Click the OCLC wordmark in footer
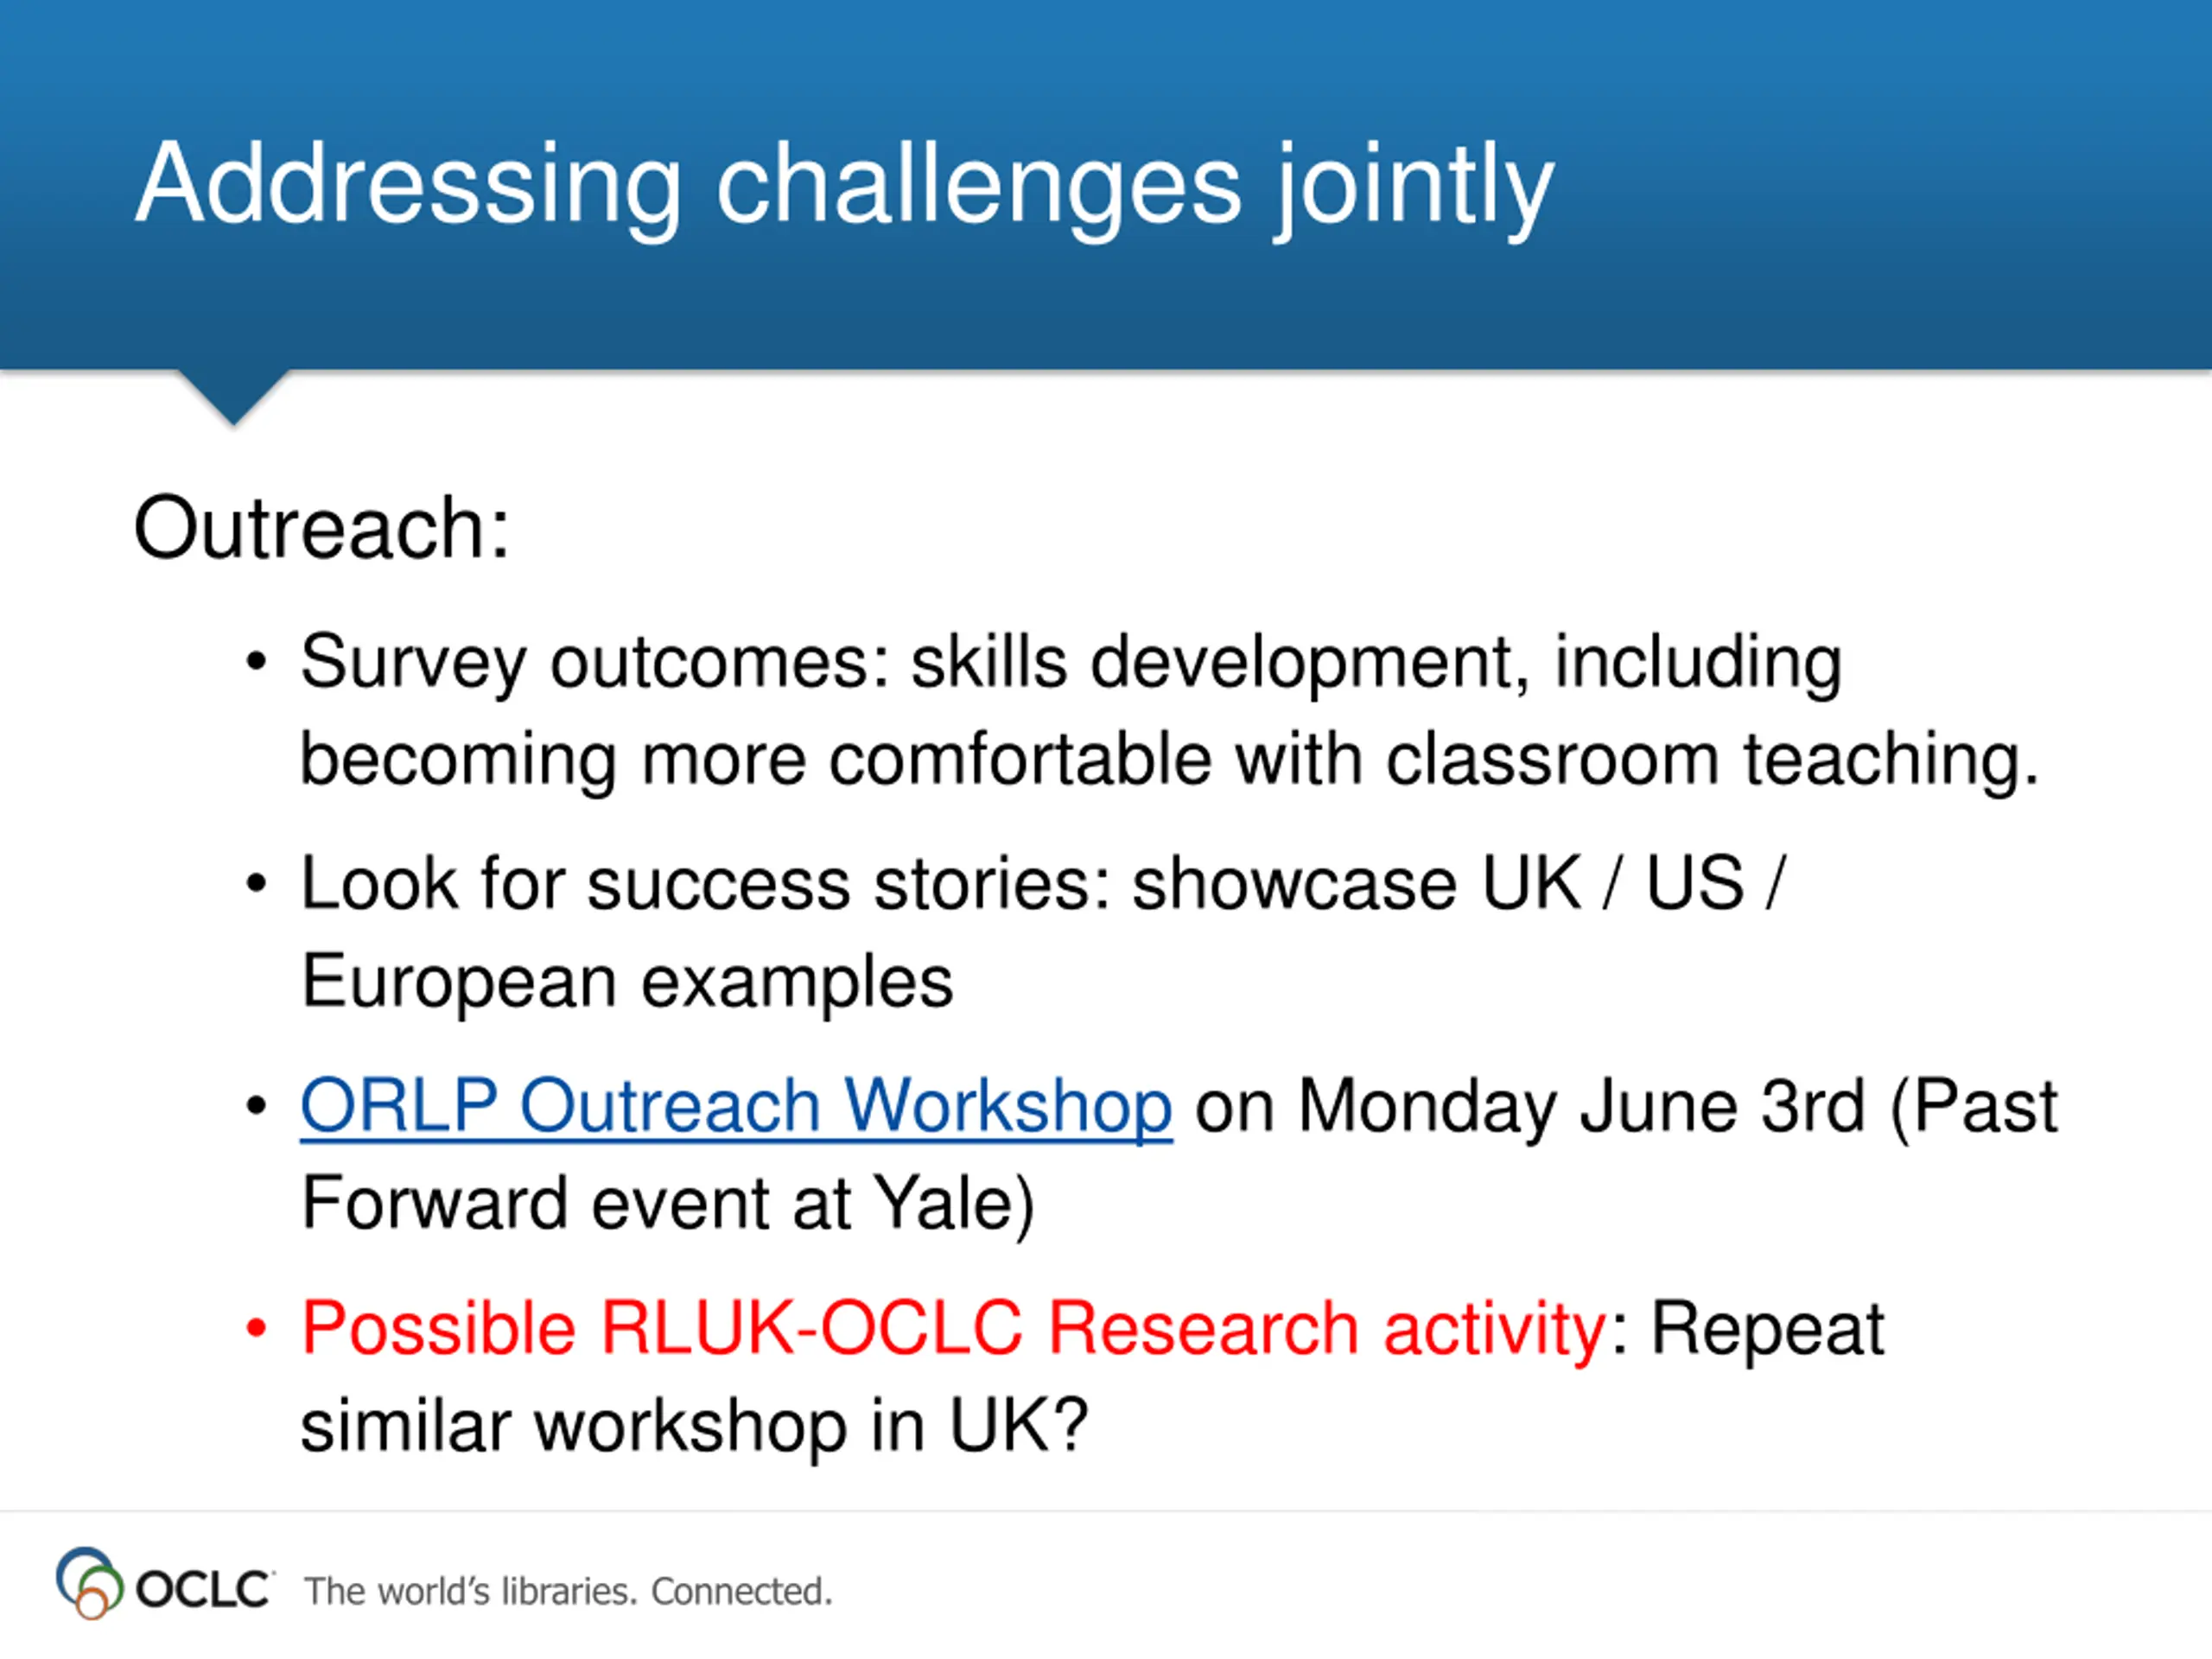This screenshot has width=2212, height=1659. click(203, 1590)
